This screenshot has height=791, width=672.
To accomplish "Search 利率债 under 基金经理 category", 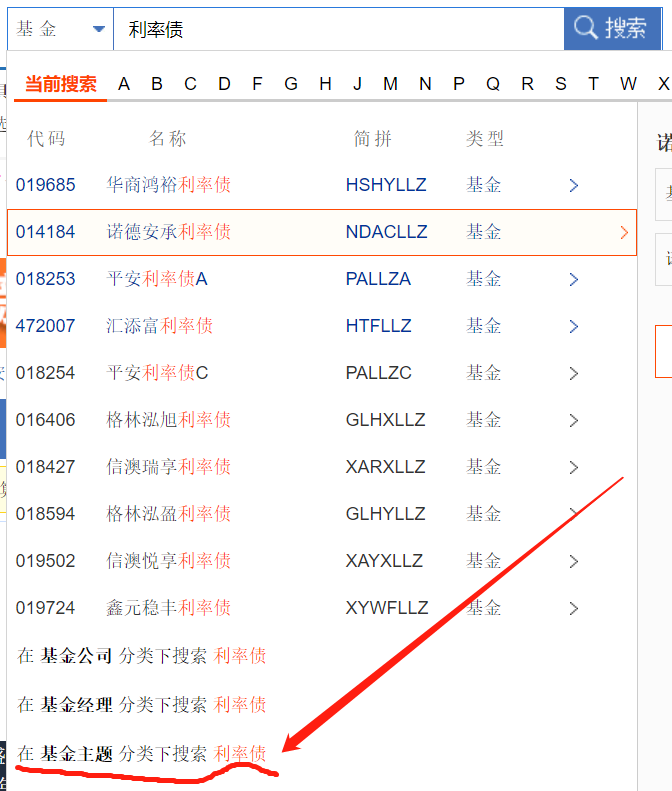I will tap(141, 704).
